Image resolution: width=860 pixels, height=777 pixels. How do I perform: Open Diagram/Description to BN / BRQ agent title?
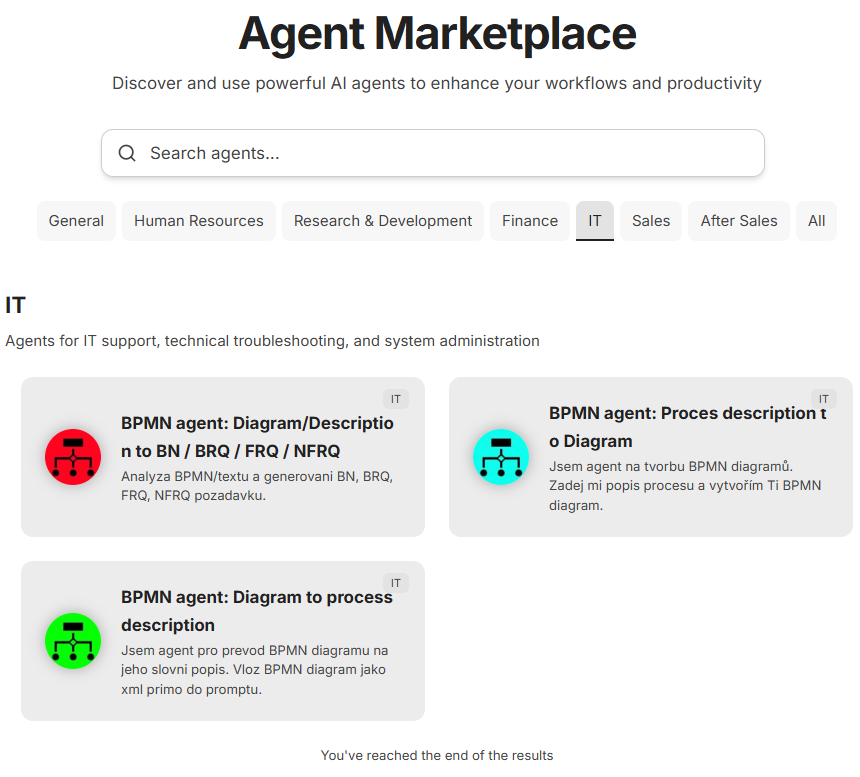point(257,437)
